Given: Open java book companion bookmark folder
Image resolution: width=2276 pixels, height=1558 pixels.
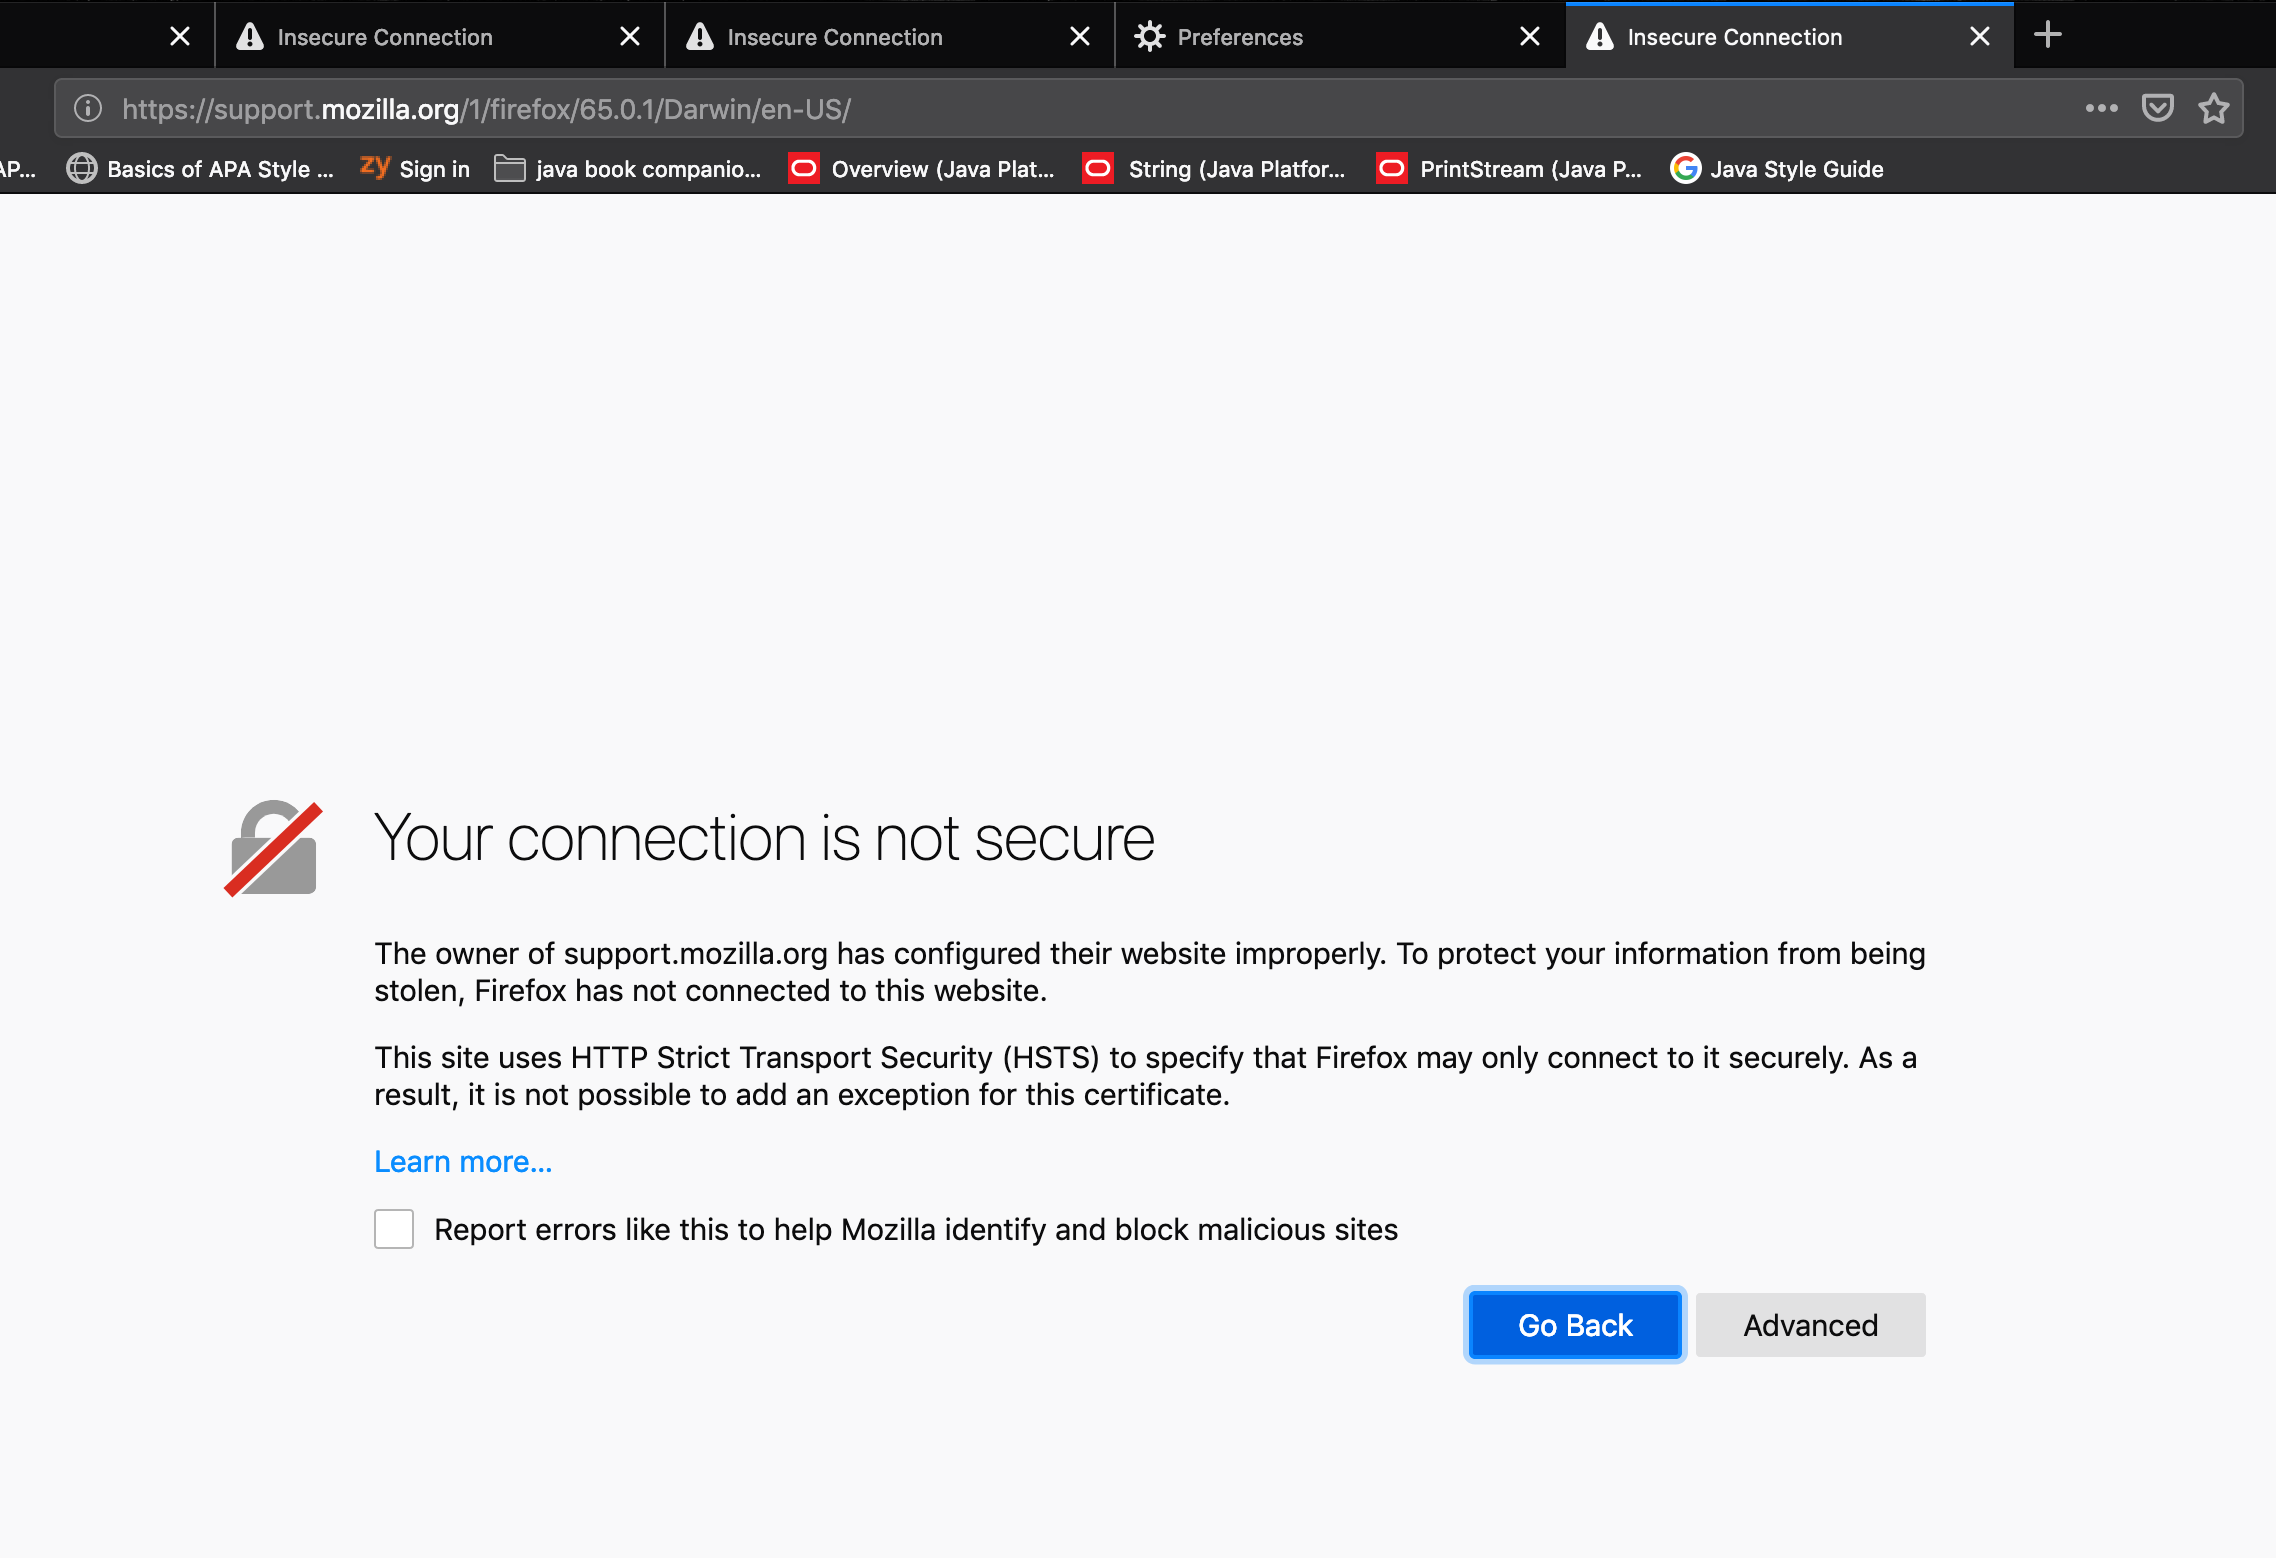Looking at the screenshot, I should (627, 169).
